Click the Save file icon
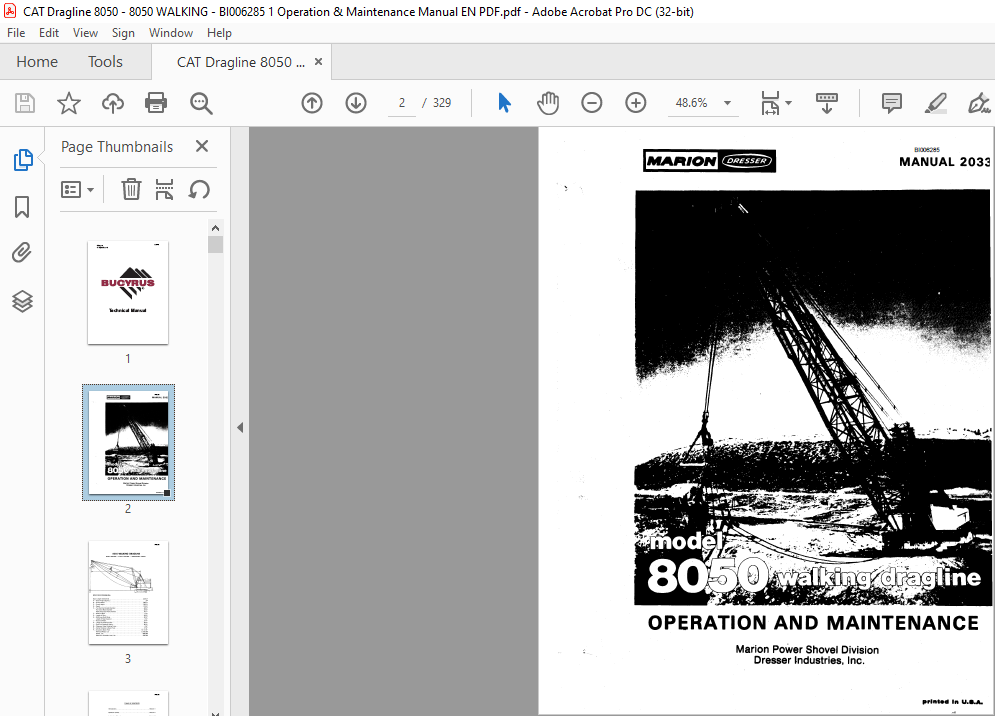The height and width of the screenshot is (716, 995). point(25,103)
